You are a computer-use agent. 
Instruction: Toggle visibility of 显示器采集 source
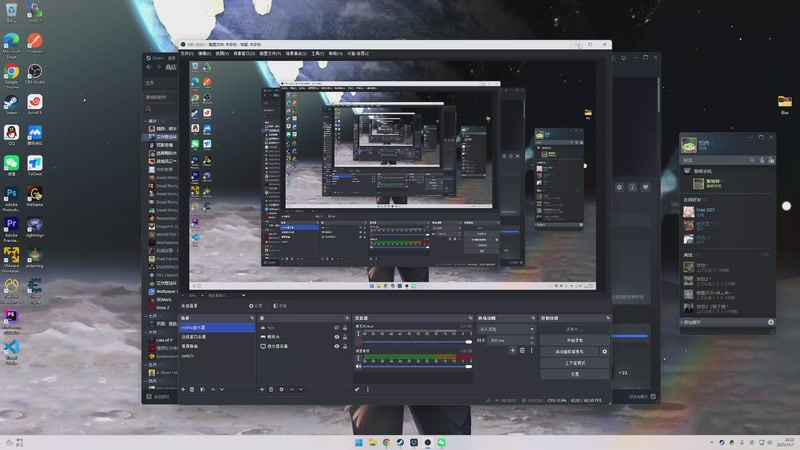(337, 346)
